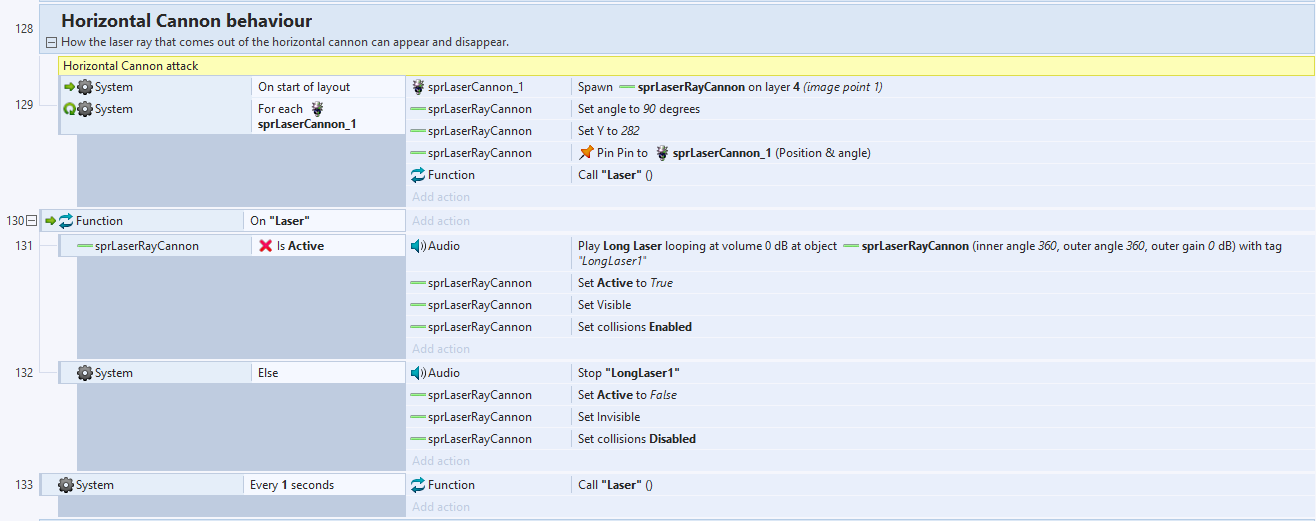The image size is (1316, 521).
Task: Click event number 131 in the margin
Action: click(24, 246)
